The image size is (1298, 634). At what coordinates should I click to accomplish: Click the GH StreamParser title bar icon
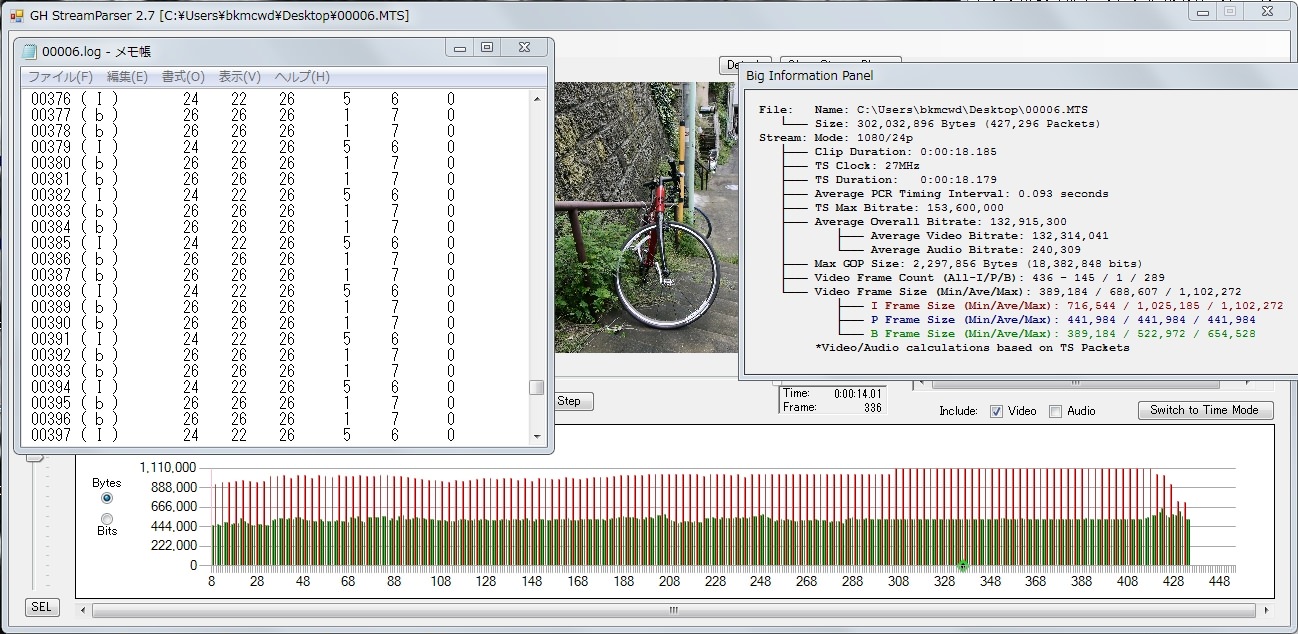click(x=16, y=15)
